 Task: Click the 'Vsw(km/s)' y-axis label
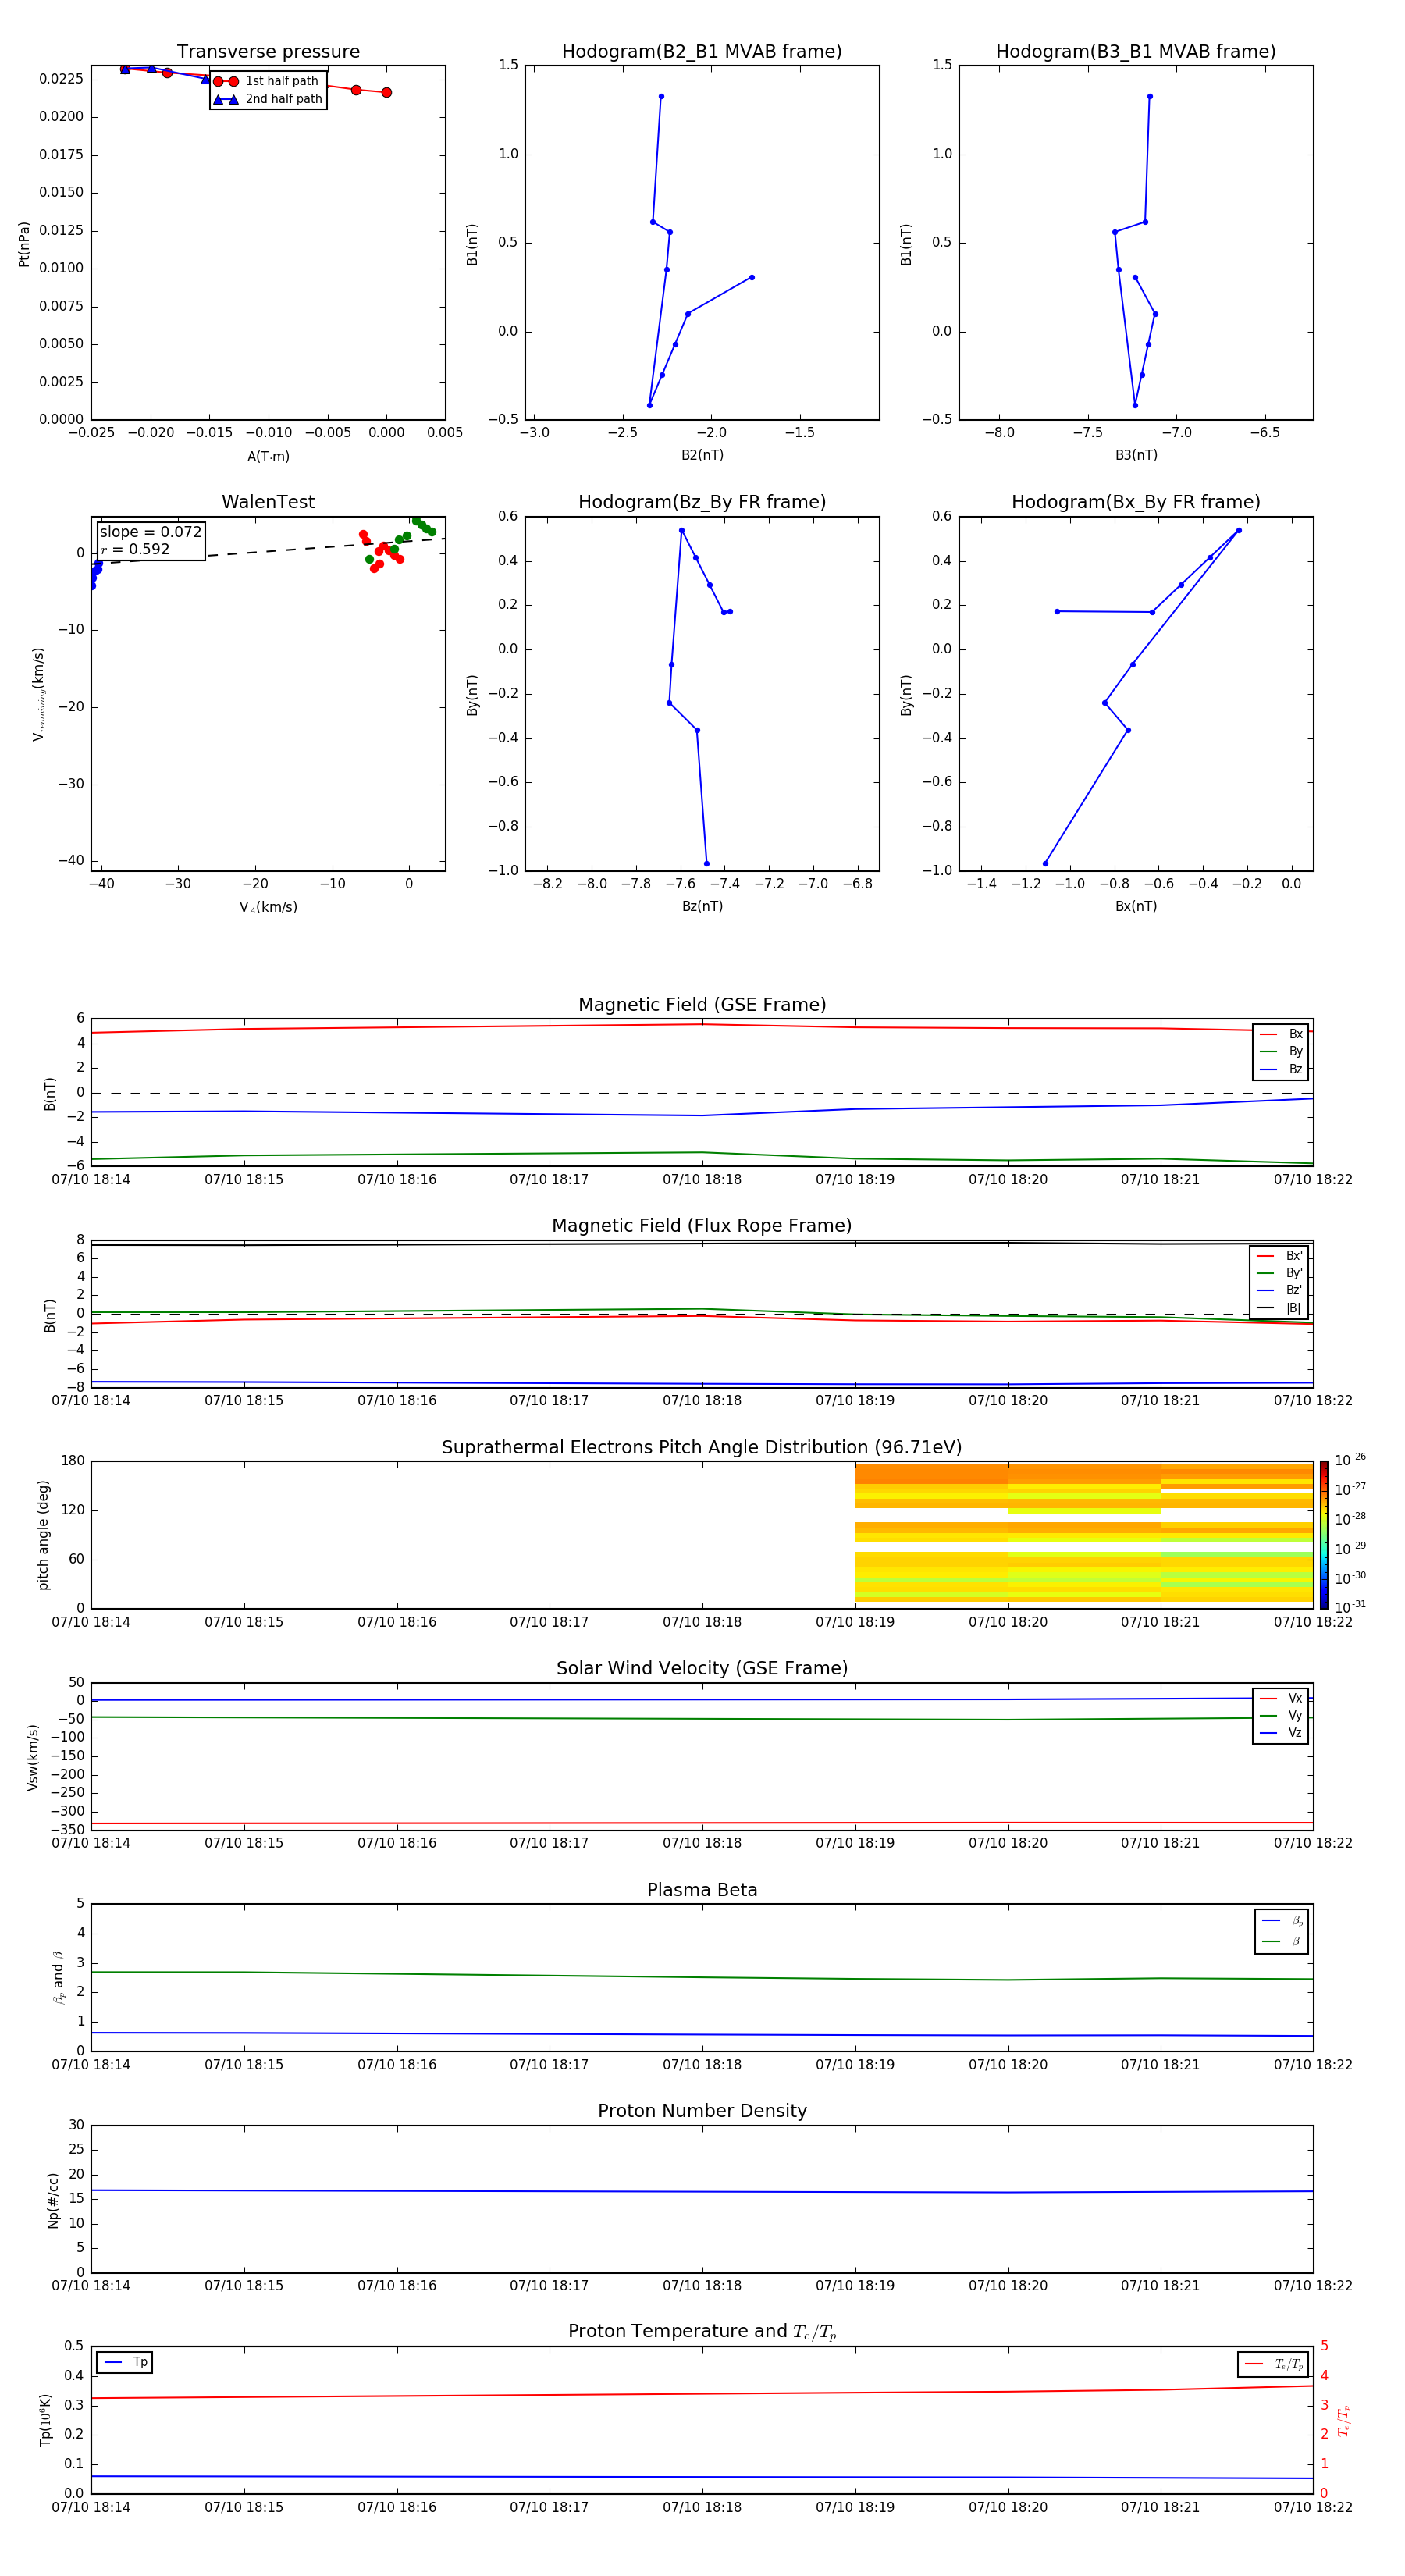click(x=33, y=1757)
